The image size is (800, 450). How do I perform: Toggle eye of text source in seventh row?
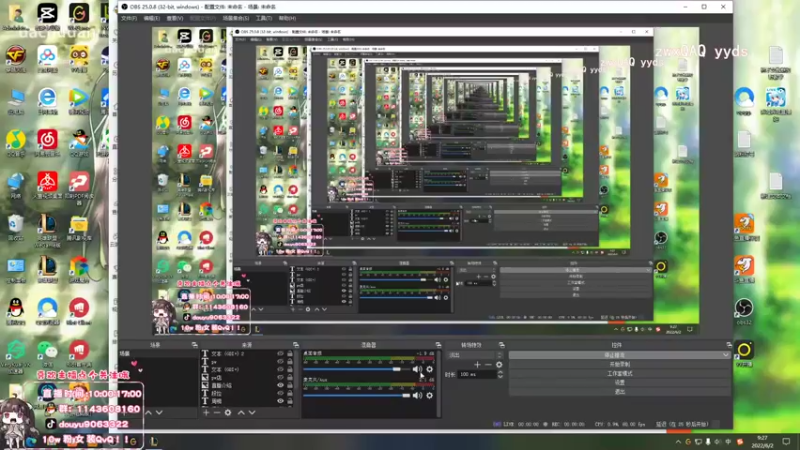(280, 401)
